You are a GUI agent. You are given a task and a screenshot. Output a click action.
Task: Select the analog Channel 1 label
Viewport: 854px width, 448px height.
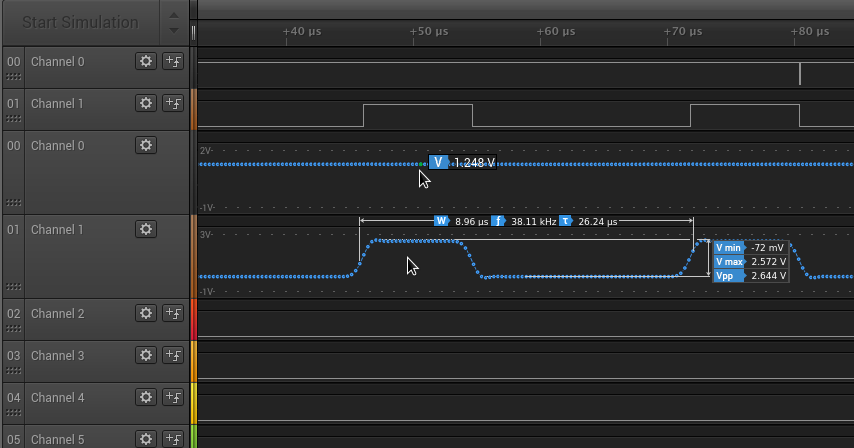[x=57, y=229]
